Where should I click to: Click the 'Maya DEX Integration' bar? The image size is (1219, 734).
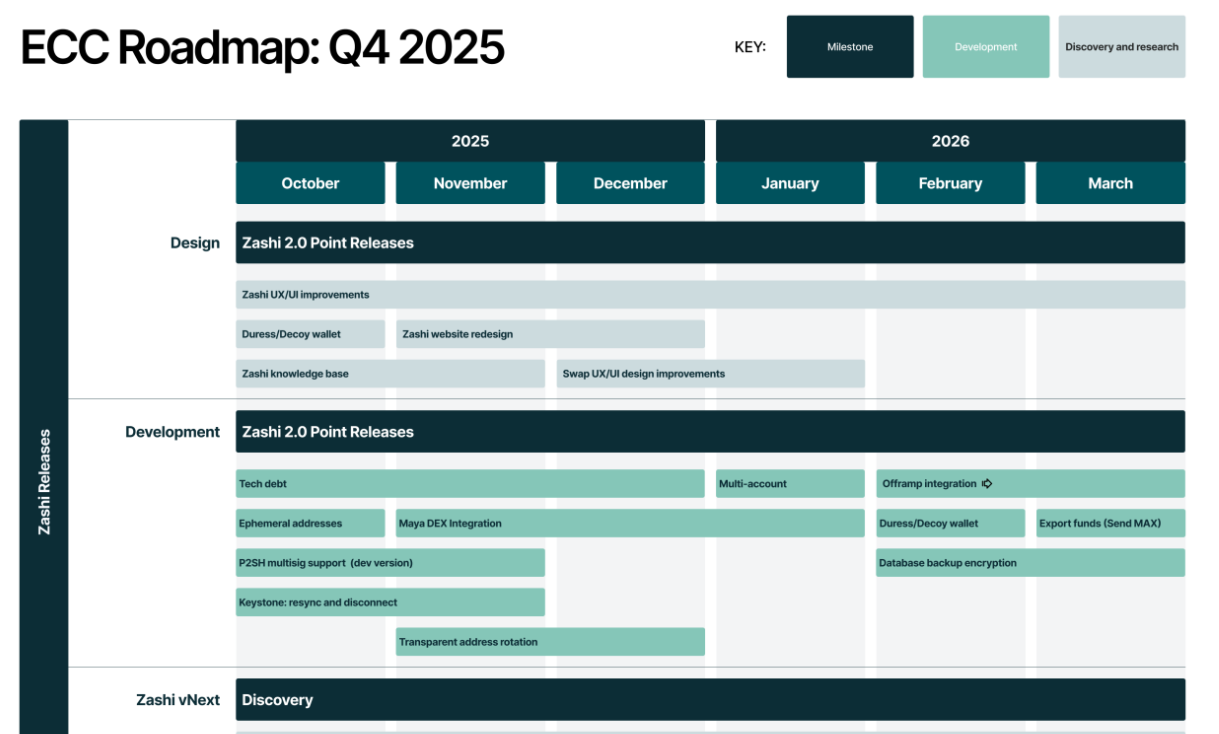pyautogui.click(x=630, y=523)
